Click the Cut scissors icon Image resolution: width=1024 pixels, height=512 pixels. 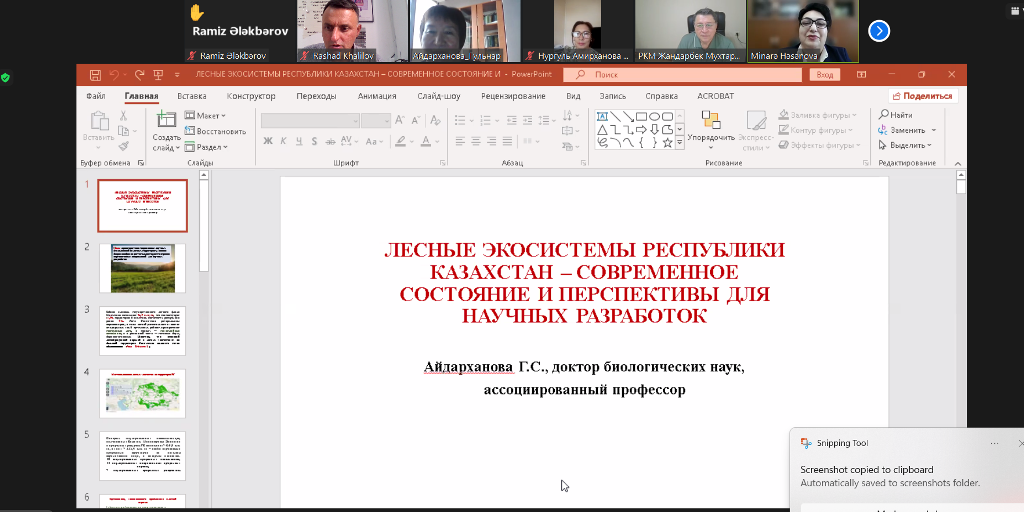coord(123,116)
